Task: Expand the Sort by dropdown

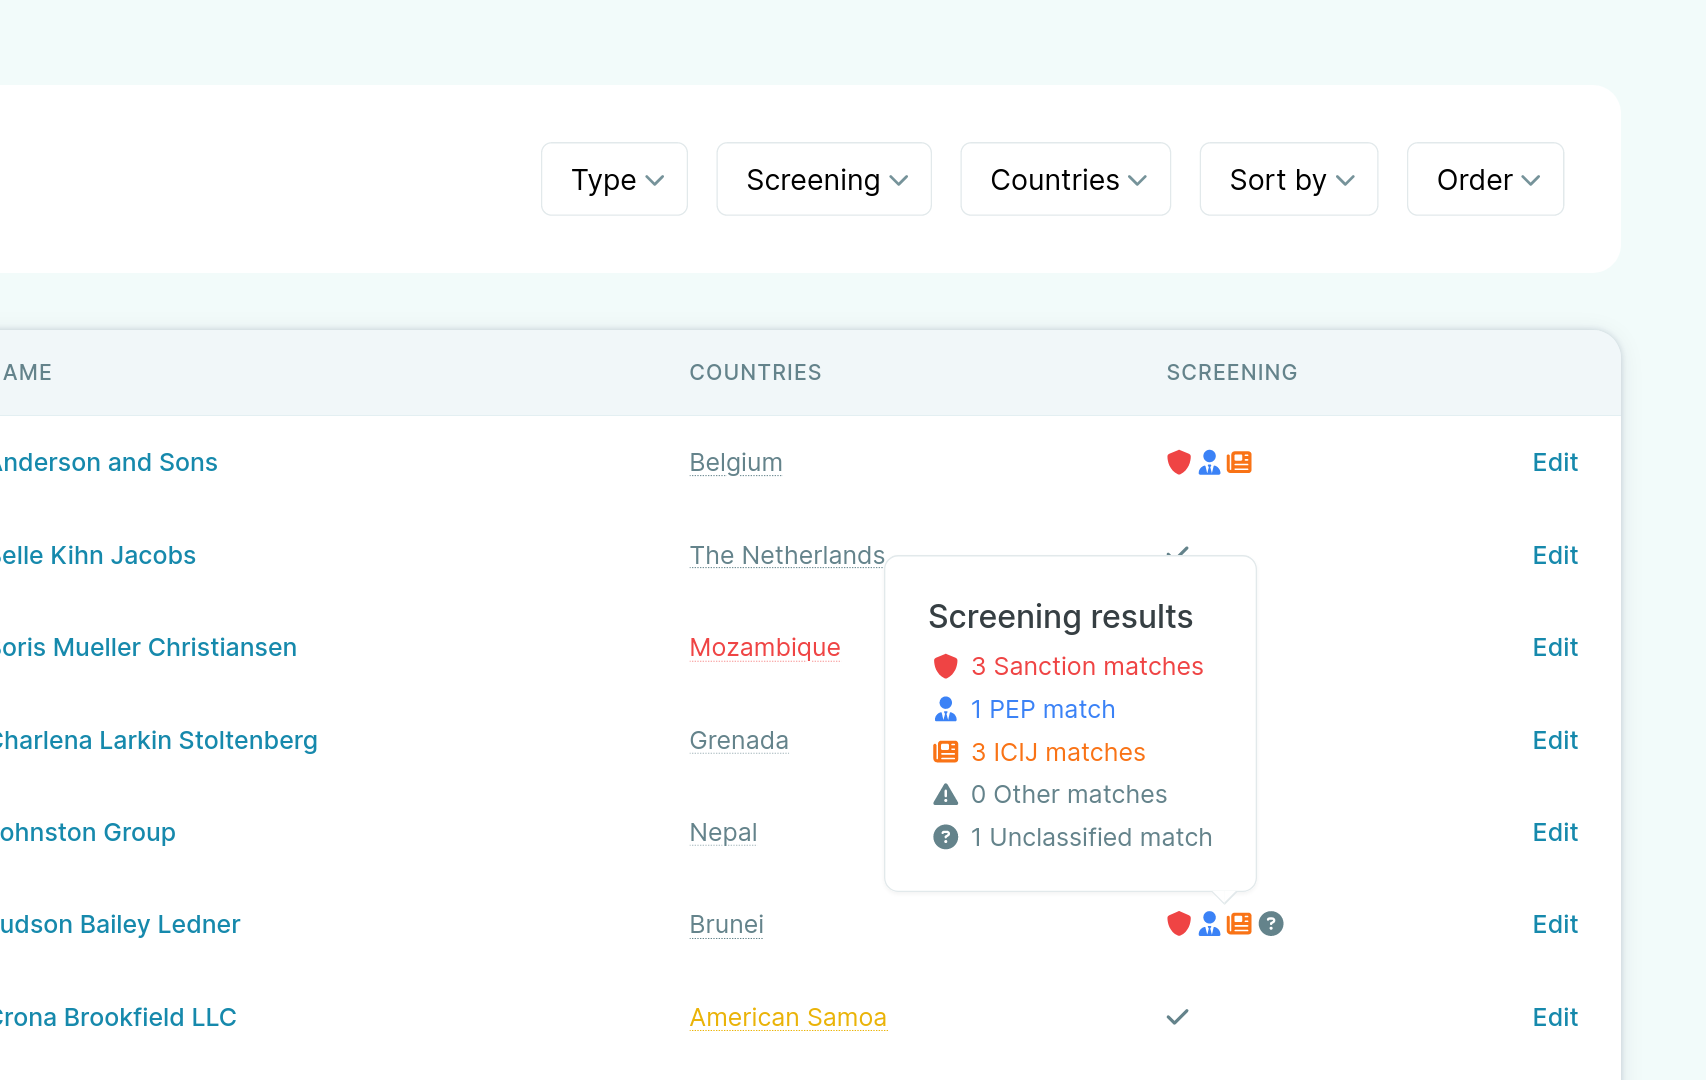Action: click(x=1288, y=179)
